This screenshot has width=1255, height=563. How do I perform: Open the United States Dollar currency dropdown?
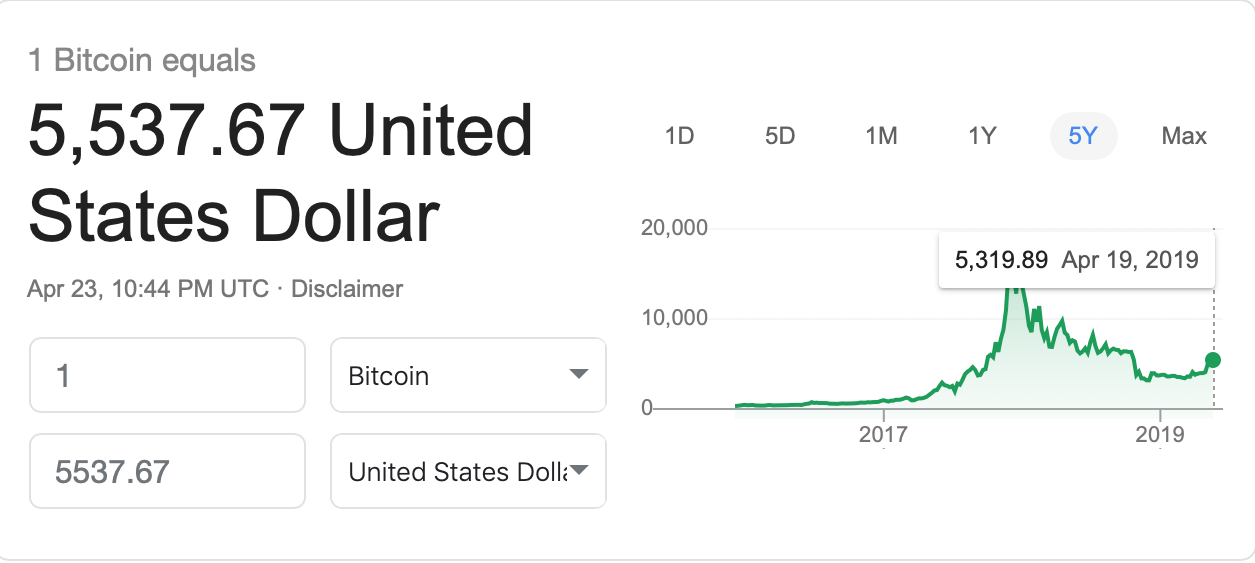pos(468,471)
